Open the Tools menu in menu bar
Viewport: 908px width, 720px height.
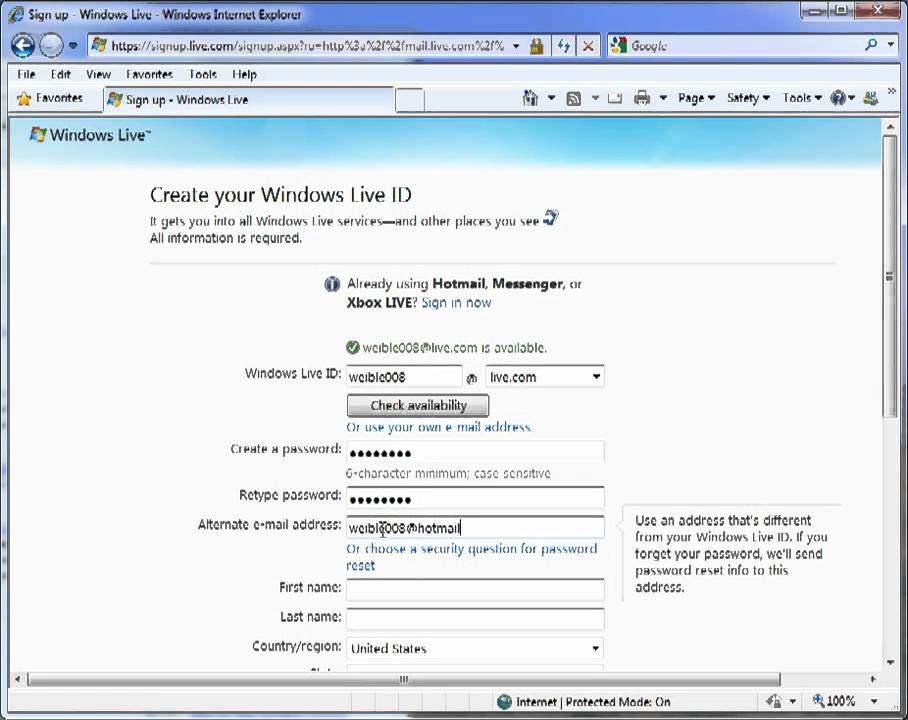[x=202, y=74]
